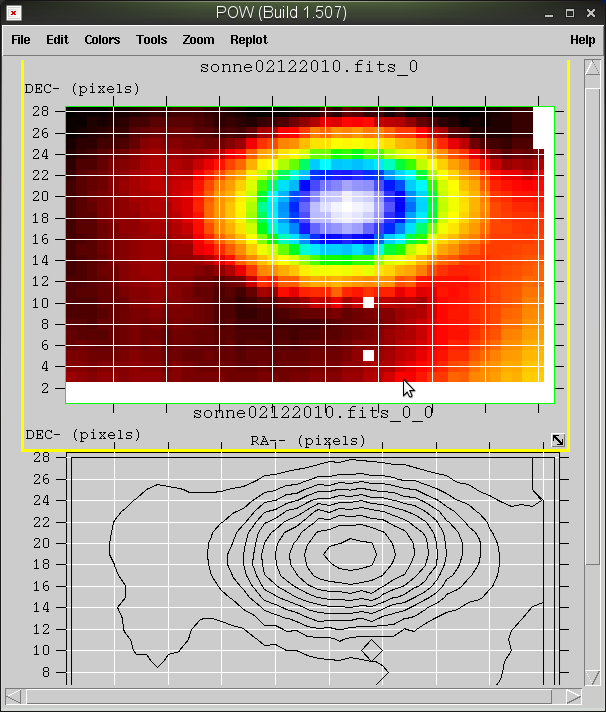This screenshot has height=712, width=606.
Task: Open the Help menu
Action: 582,40
